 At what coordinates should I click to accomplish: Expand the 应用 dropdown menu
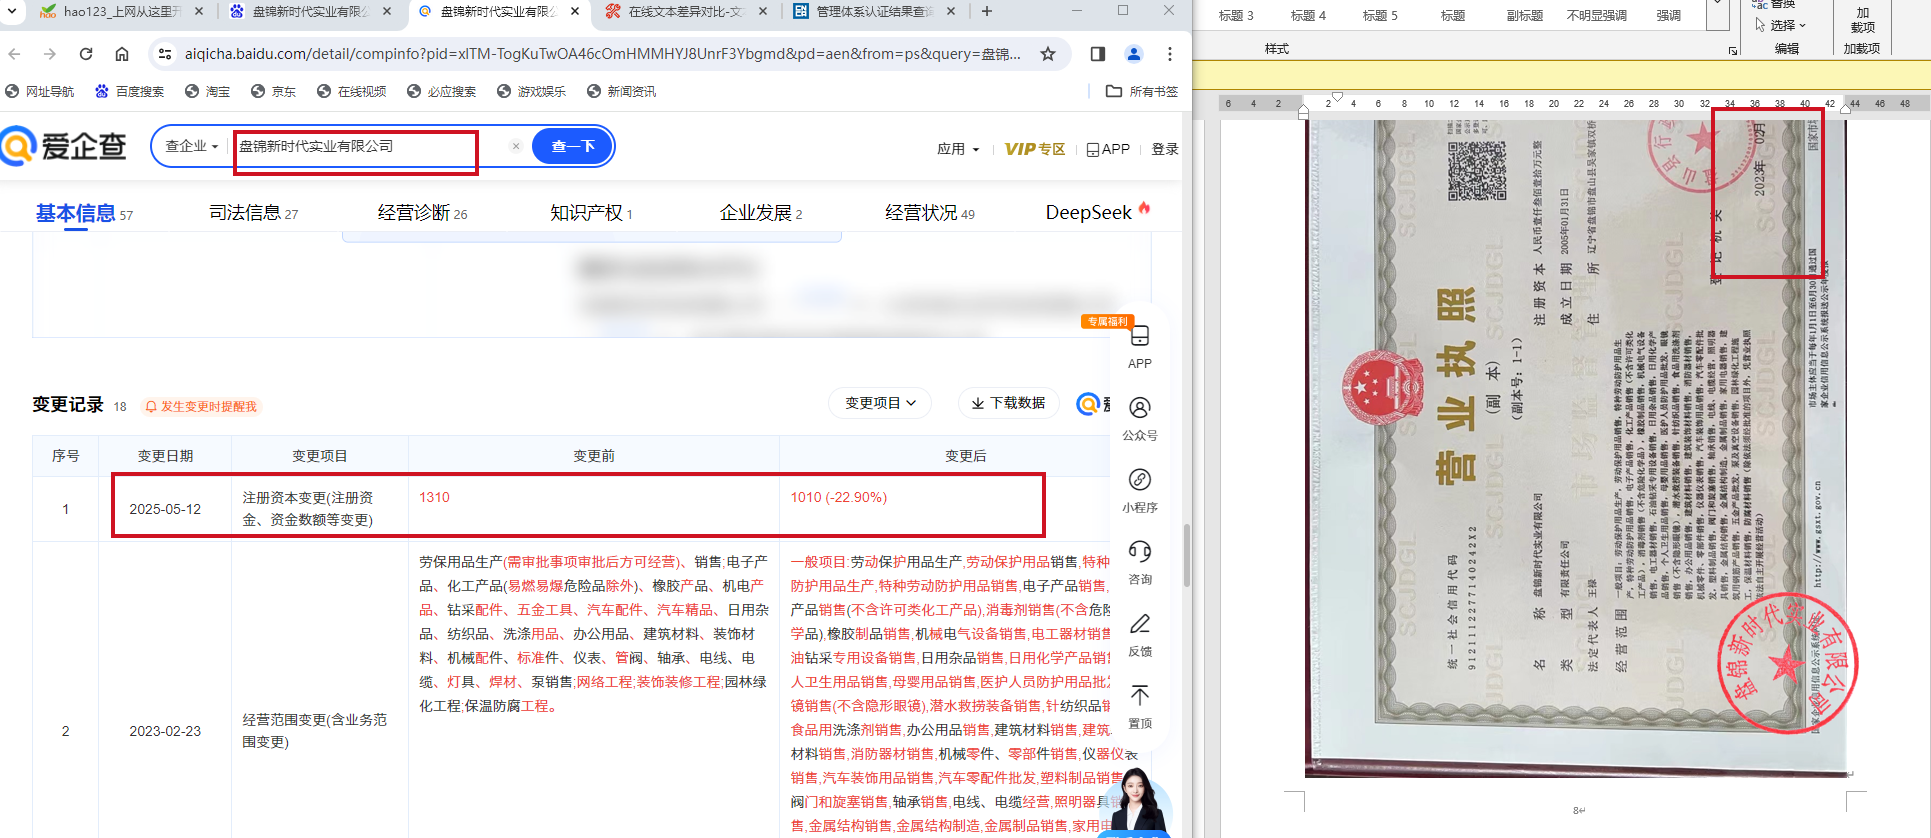958,149
